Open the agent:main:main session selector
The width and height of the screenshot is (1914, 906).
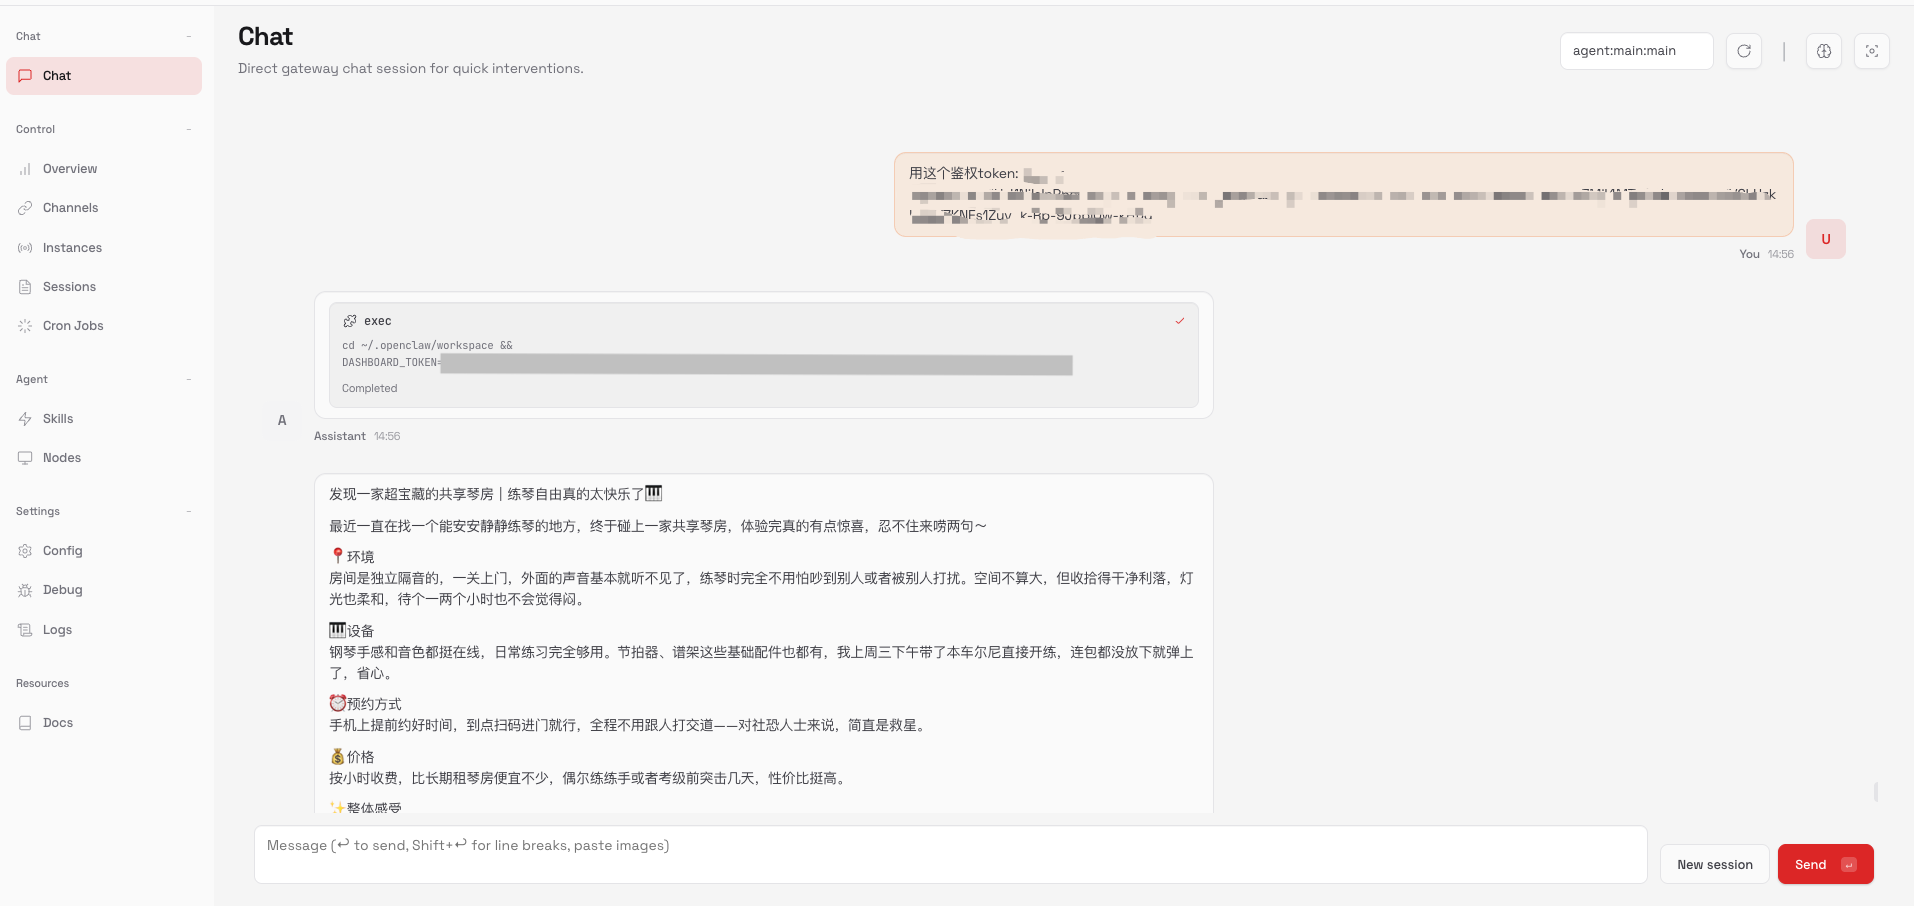point(1636,51)
